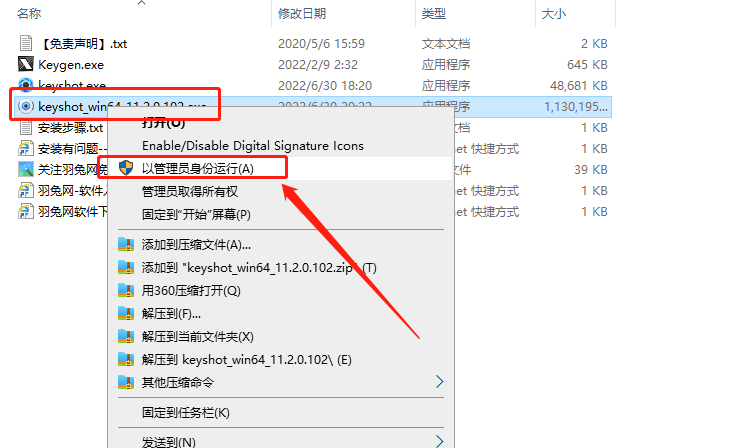Sort by 名称 column header
The width and height of the screenshot is (738, 448).
pyautogui.click(x=29, y=14)
